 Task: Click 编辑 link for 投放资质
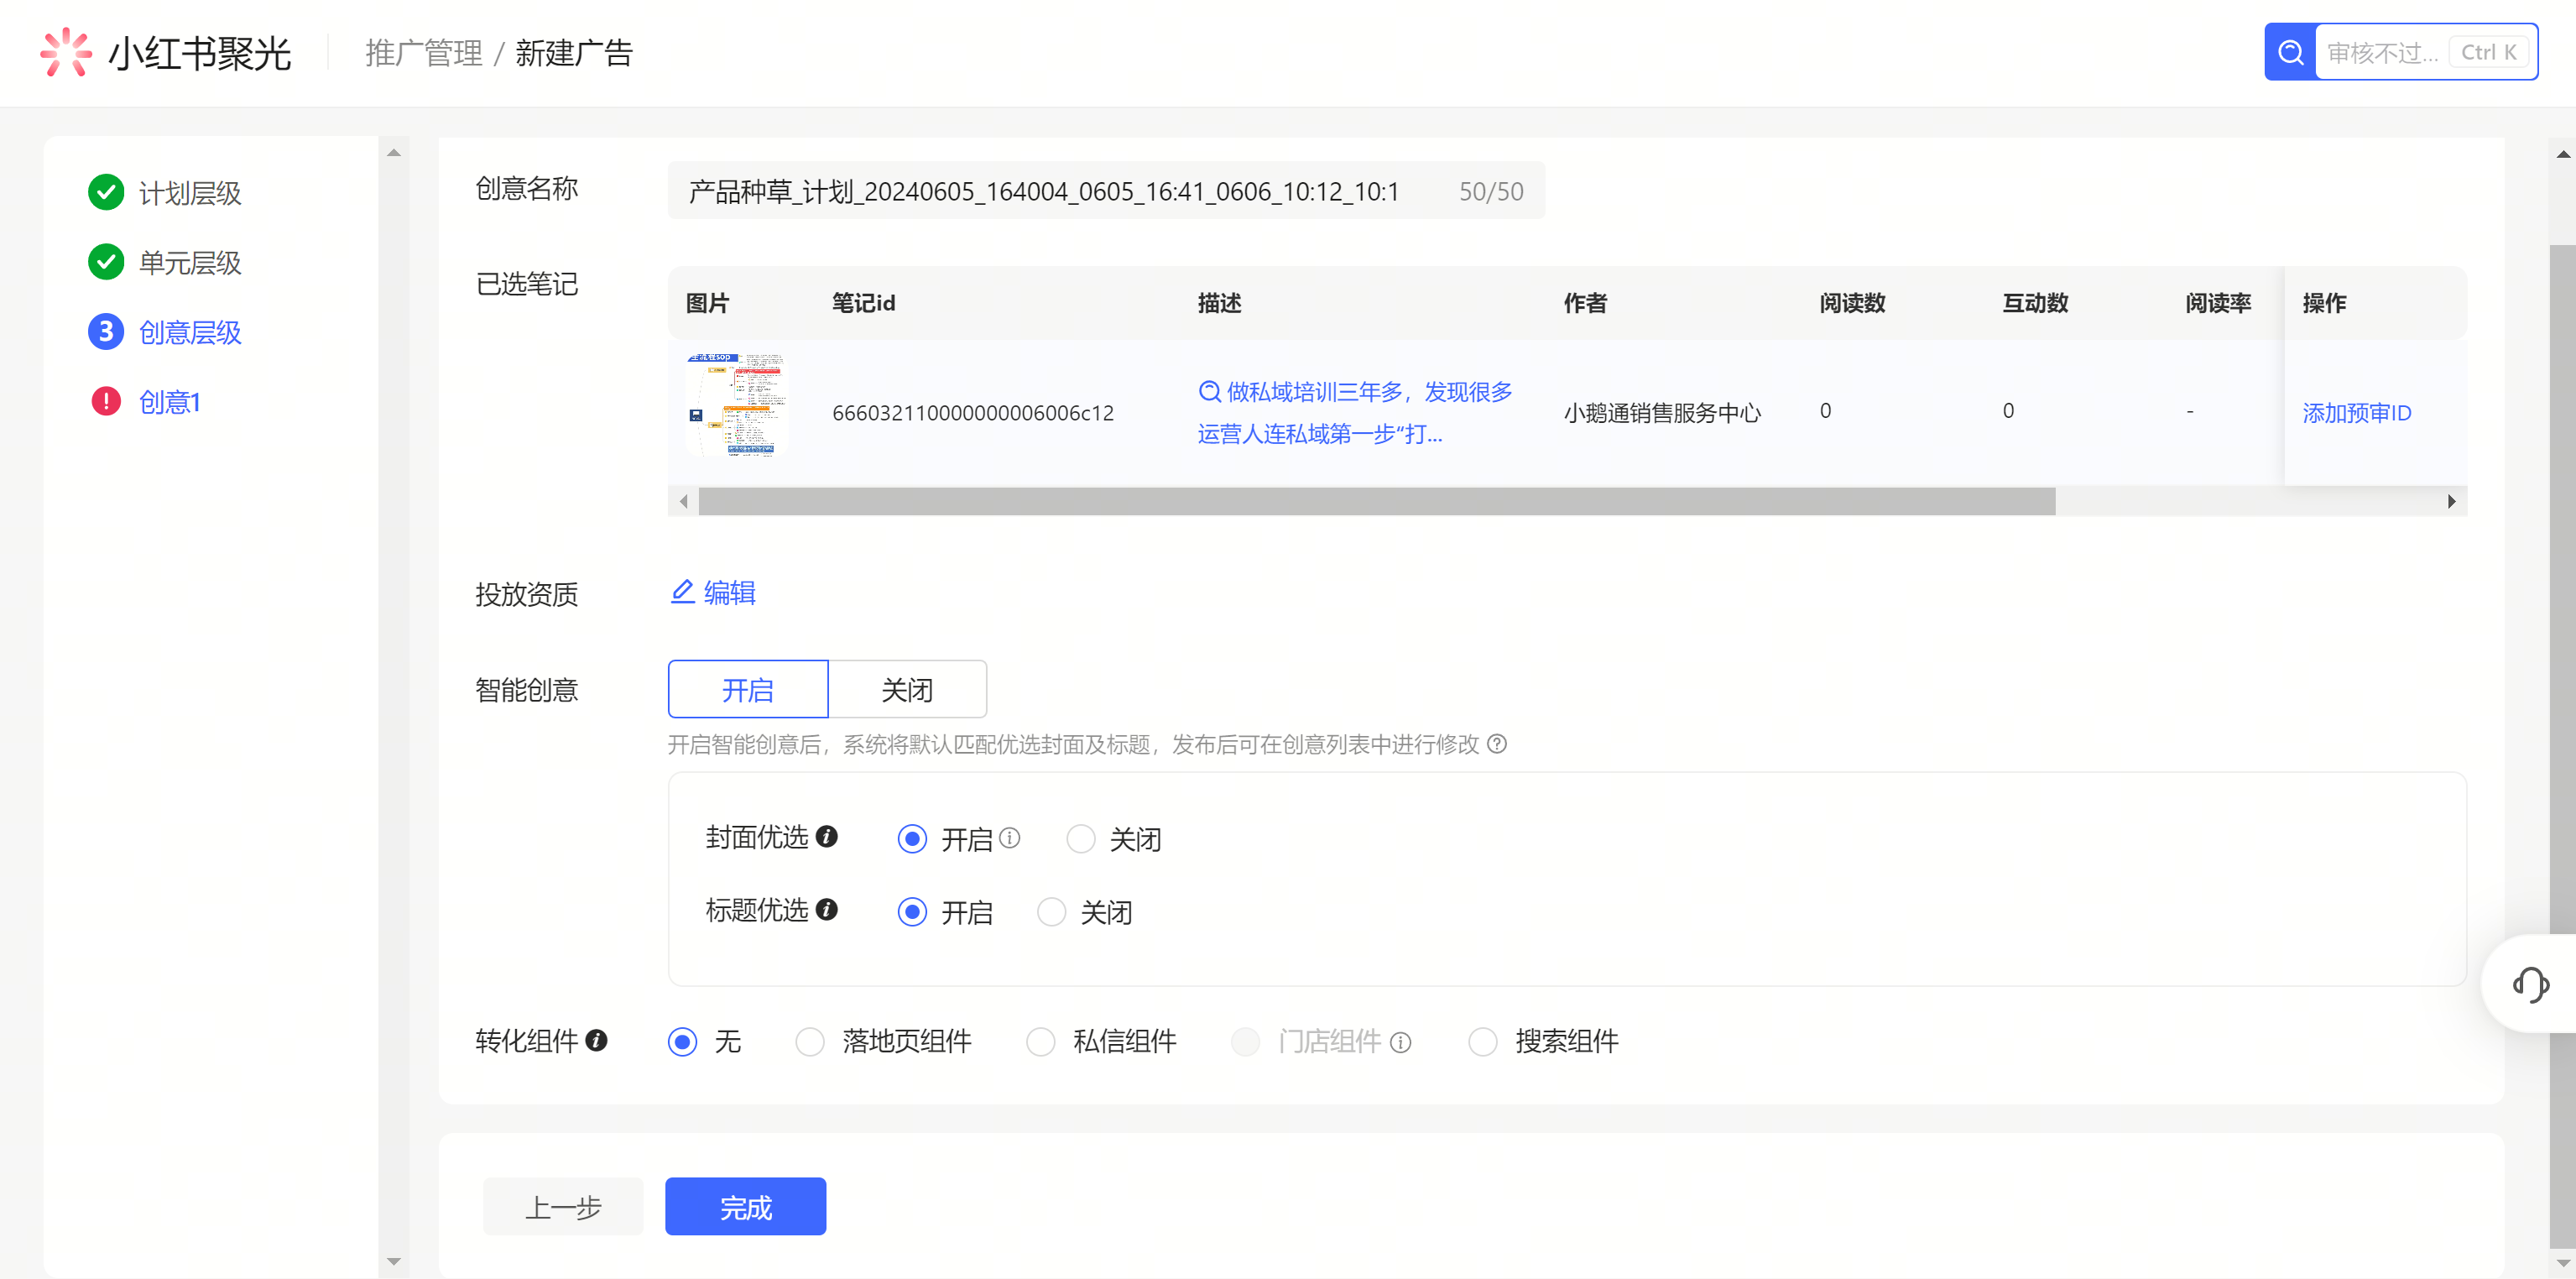(729, 592)
